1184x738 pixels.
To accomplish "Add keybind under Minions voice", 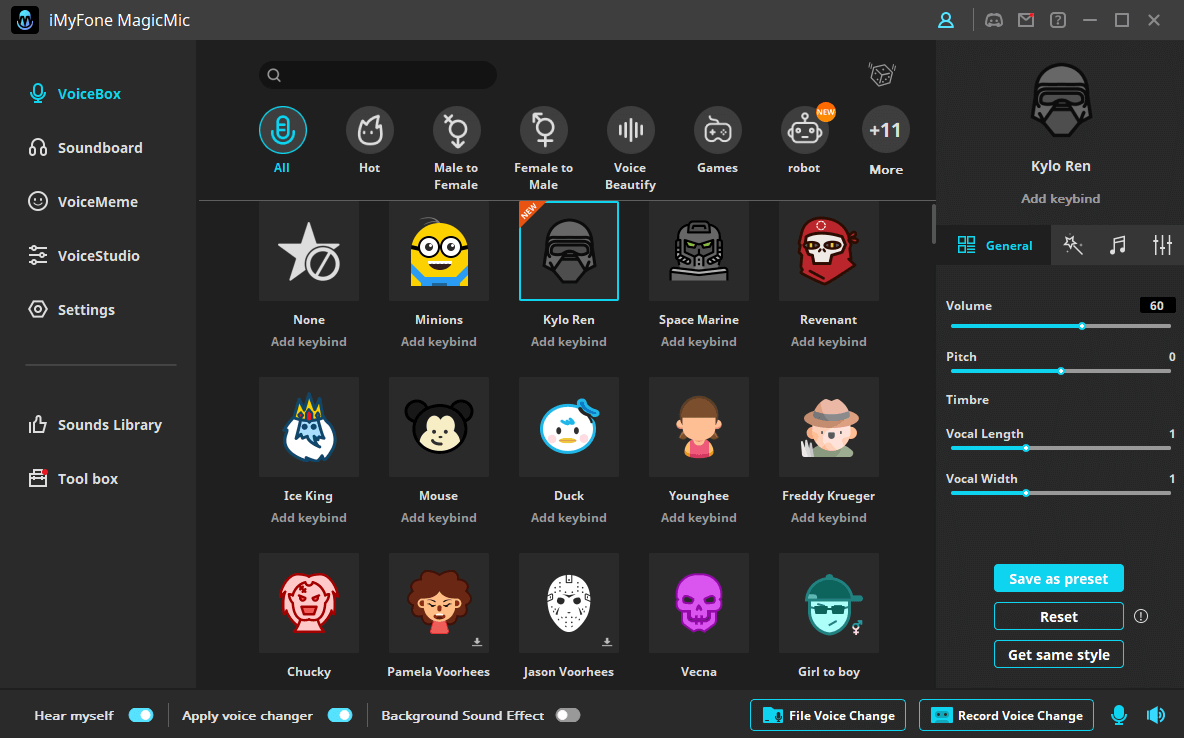I will point(439,341).
